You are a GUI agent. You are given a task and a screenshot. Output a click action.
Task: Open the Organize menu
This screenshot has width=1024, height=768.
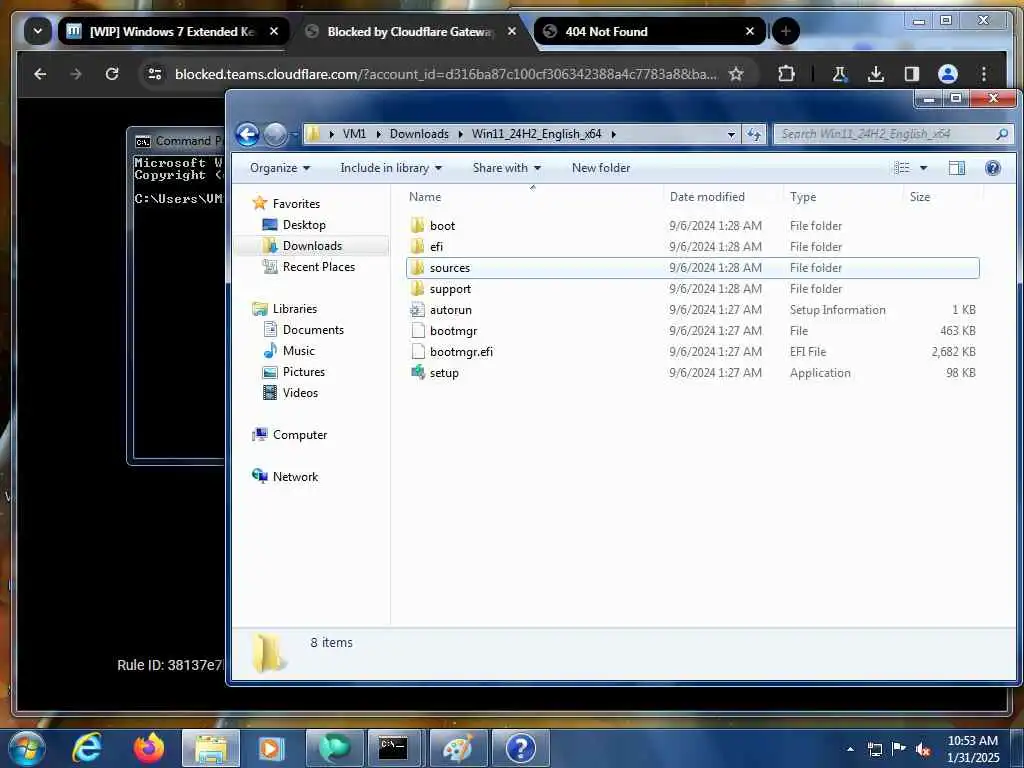(x=280, y=168)
